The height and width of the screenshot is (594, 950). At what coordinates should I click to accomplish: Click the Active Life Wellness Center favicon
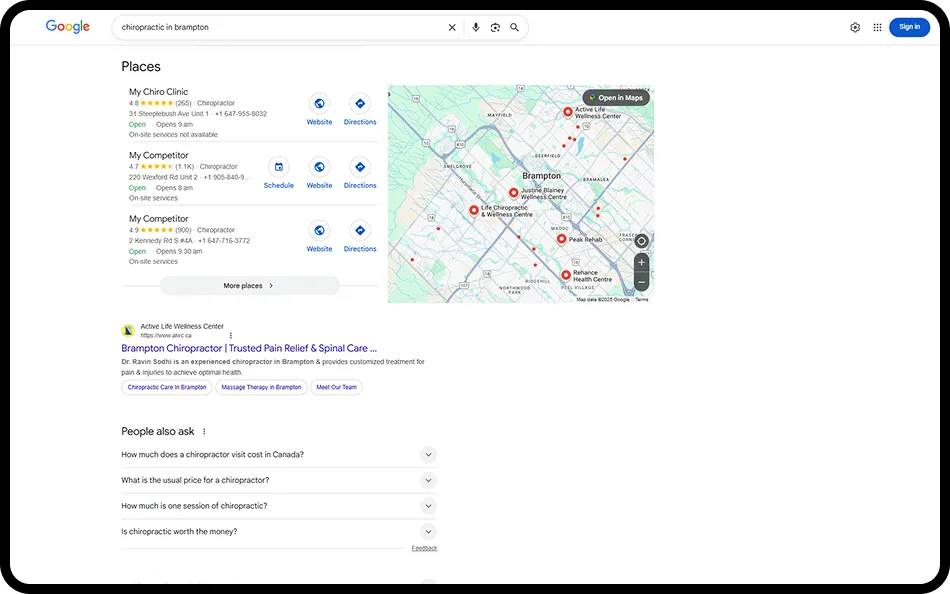(128, 330)
